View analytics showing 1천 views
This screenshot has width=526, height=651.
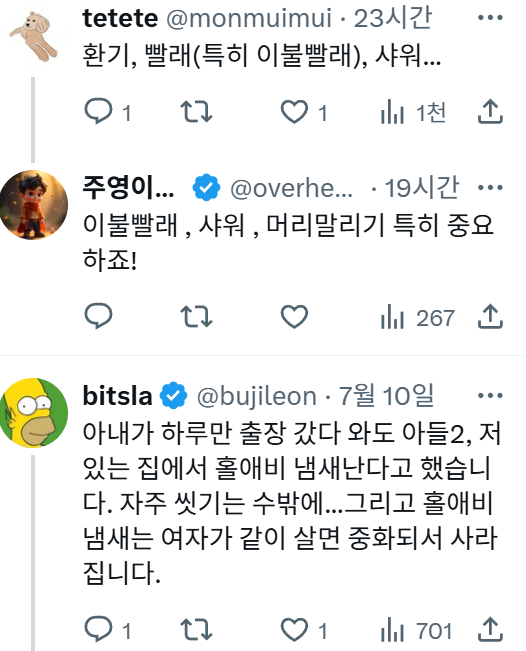point(413,112)
